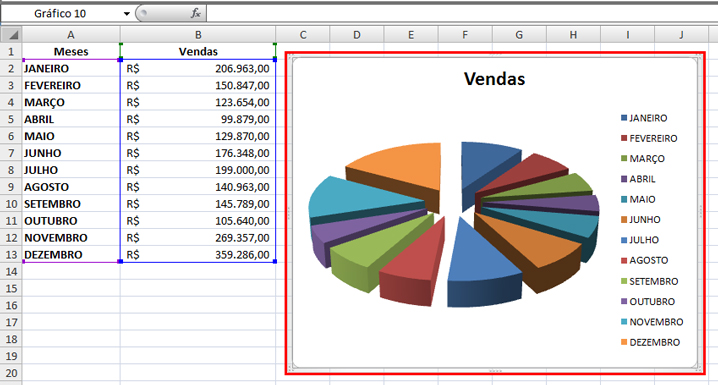Click the Meses header cell
The image size is (718, 385).
71,52
